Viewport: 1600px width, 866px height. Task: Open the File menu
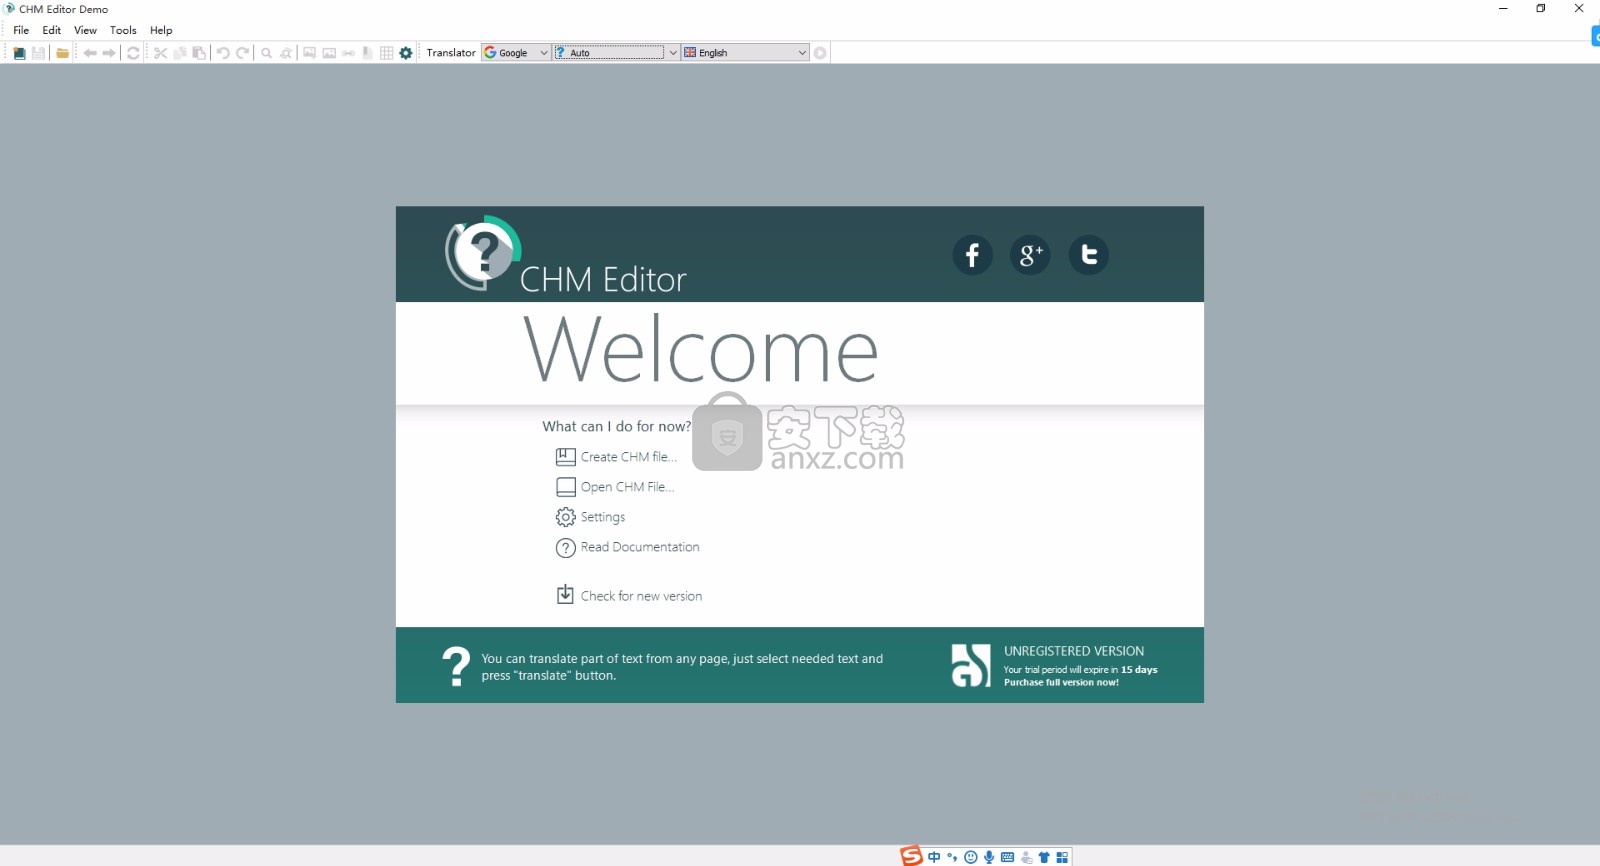(x=21, y=30)
